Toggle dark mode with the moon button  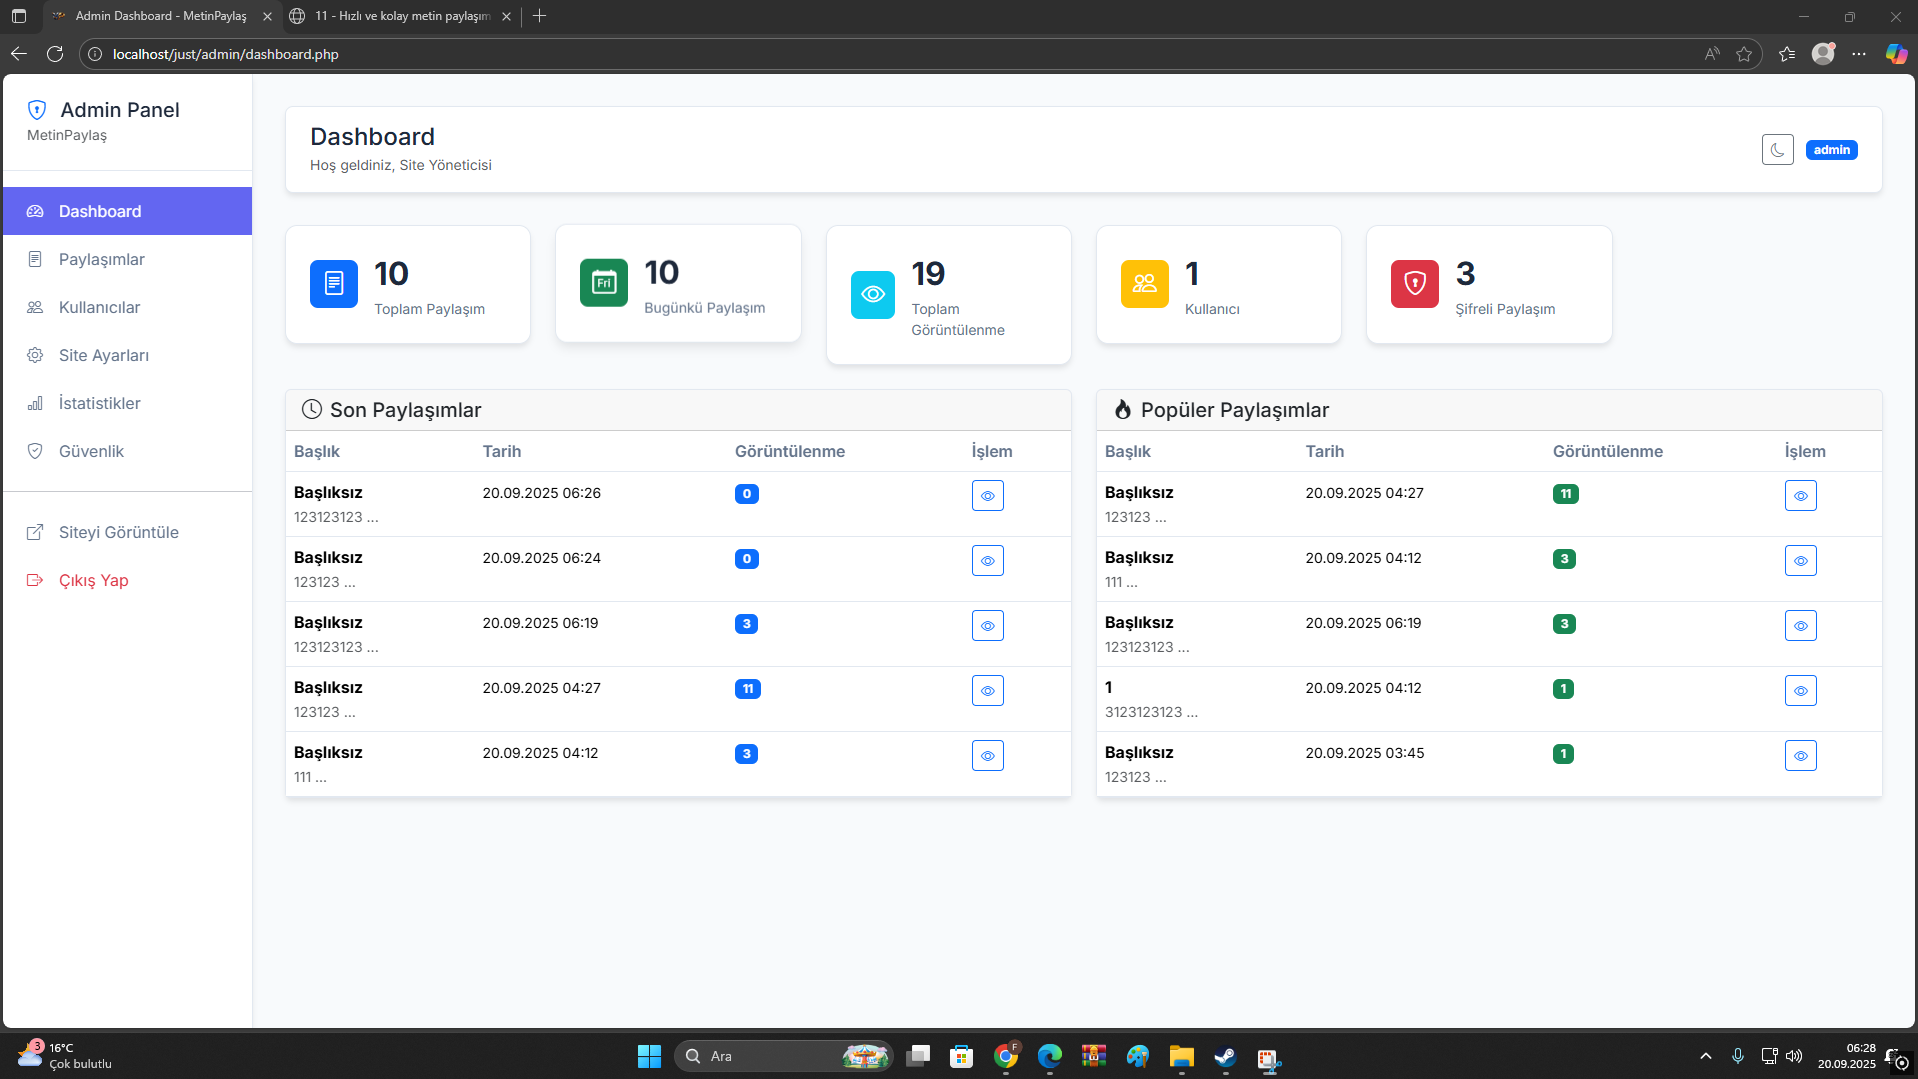point(1777,150)
